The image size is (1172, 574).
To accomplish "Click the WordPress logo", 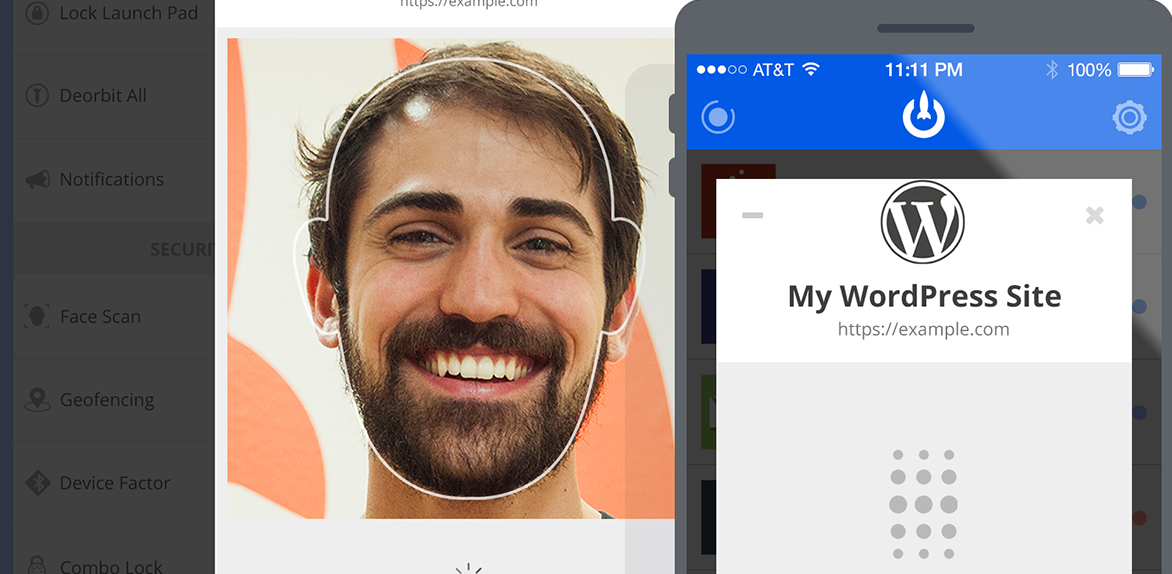I will (x=922, y=222).
